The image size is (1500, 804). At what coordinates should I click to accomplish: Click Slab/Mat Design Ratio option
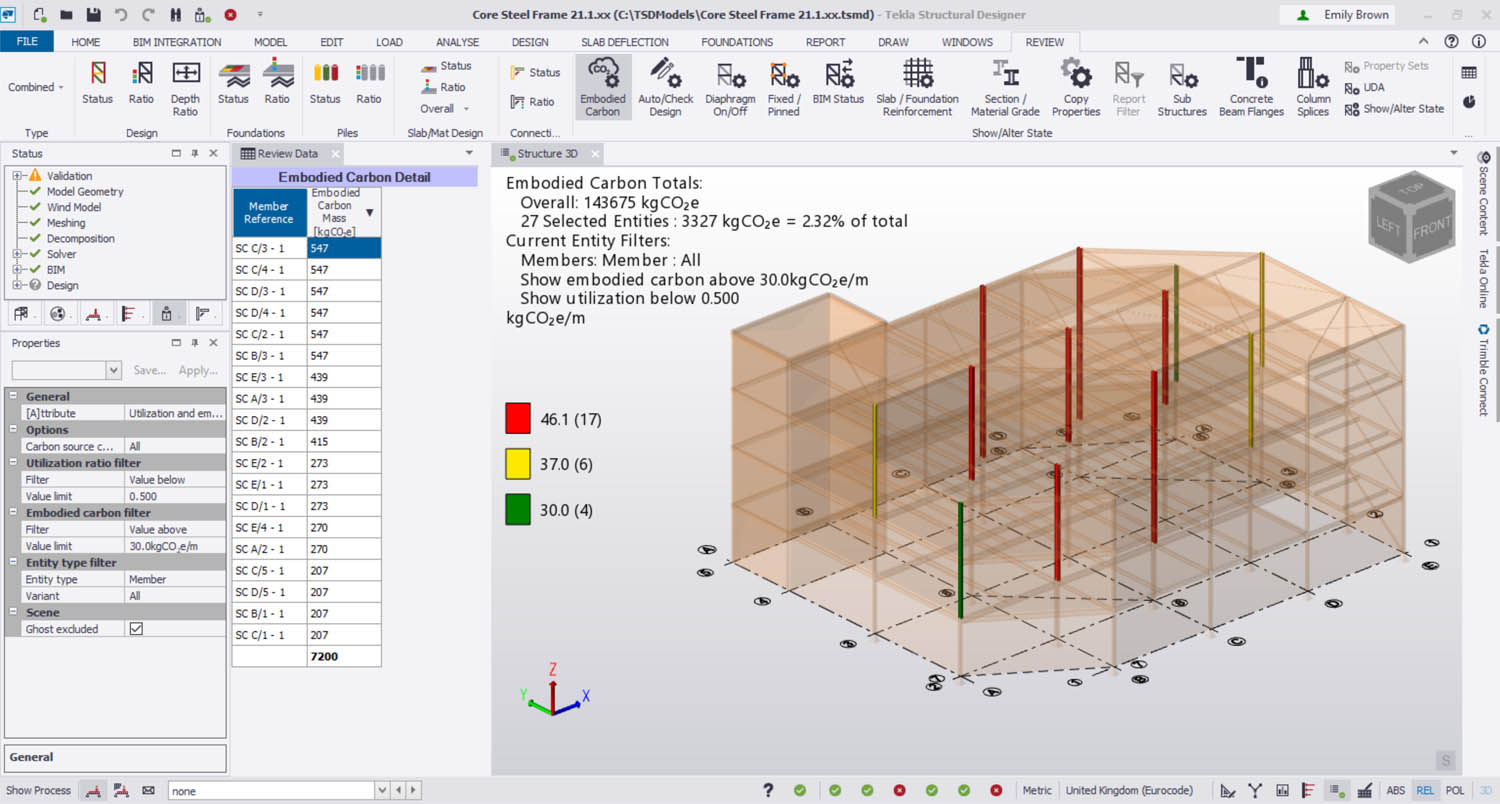point(444,87)
